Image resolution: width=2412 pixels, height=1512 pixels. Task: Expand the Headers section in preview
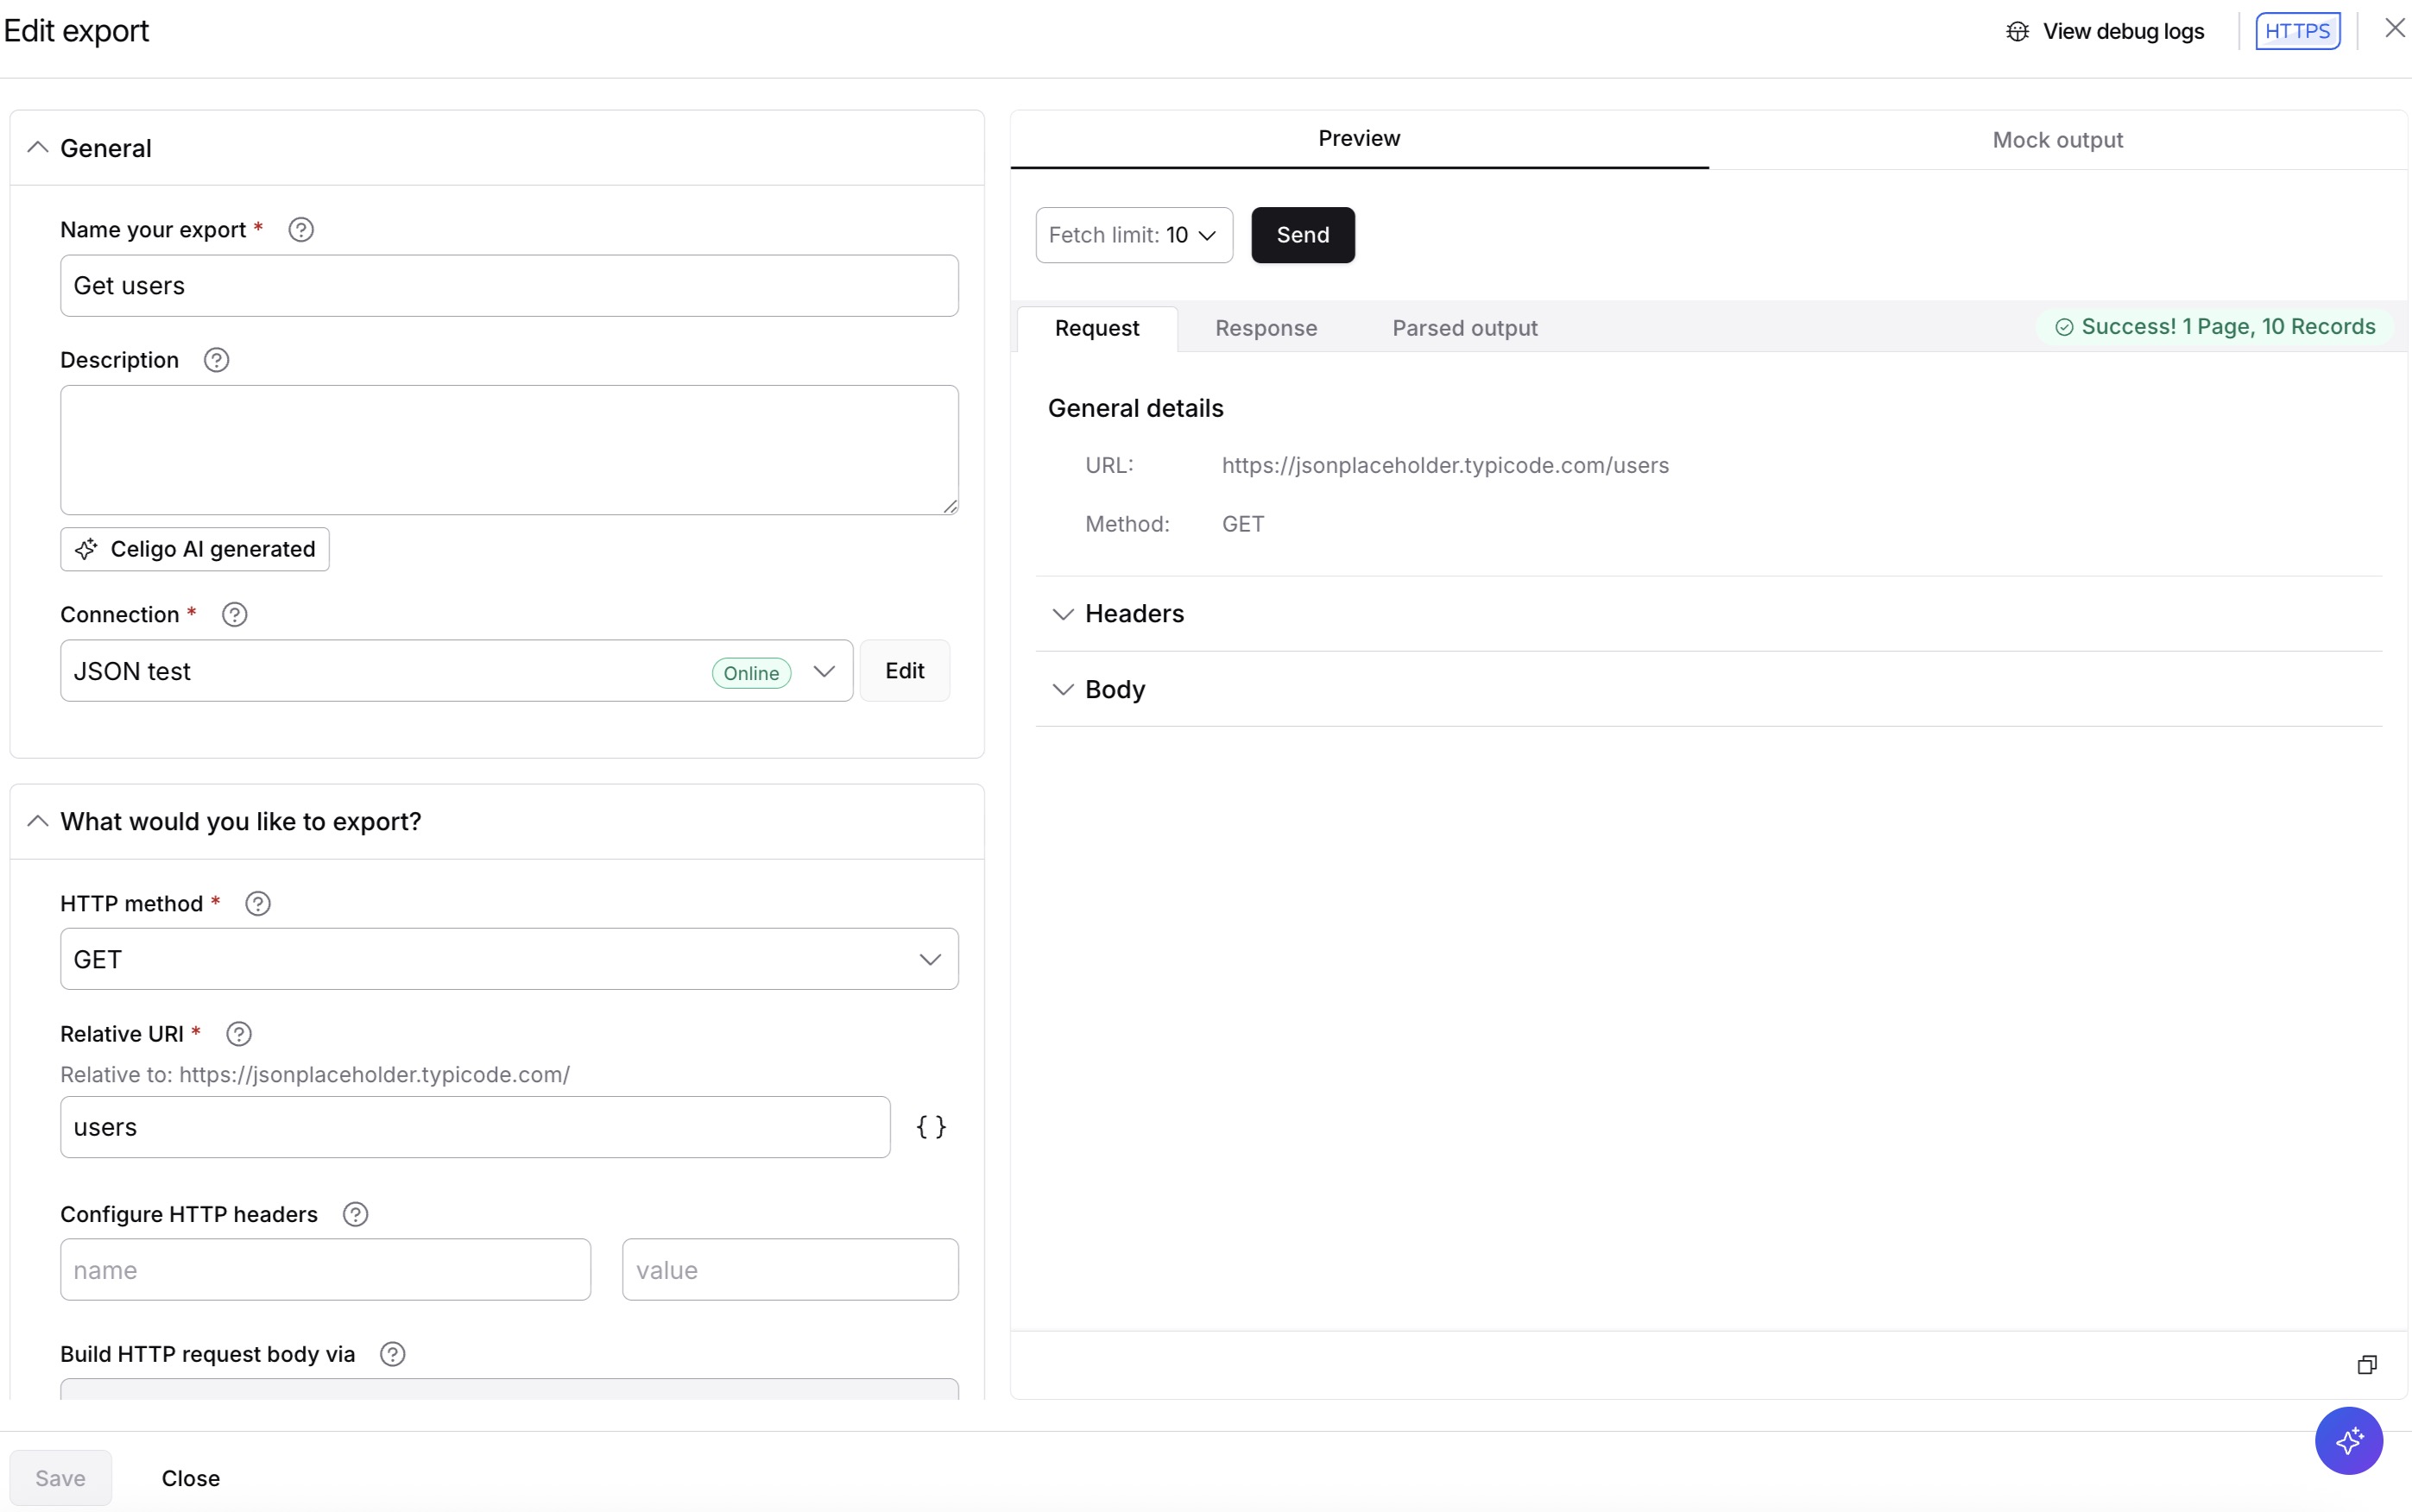(x=1063, y=614)
